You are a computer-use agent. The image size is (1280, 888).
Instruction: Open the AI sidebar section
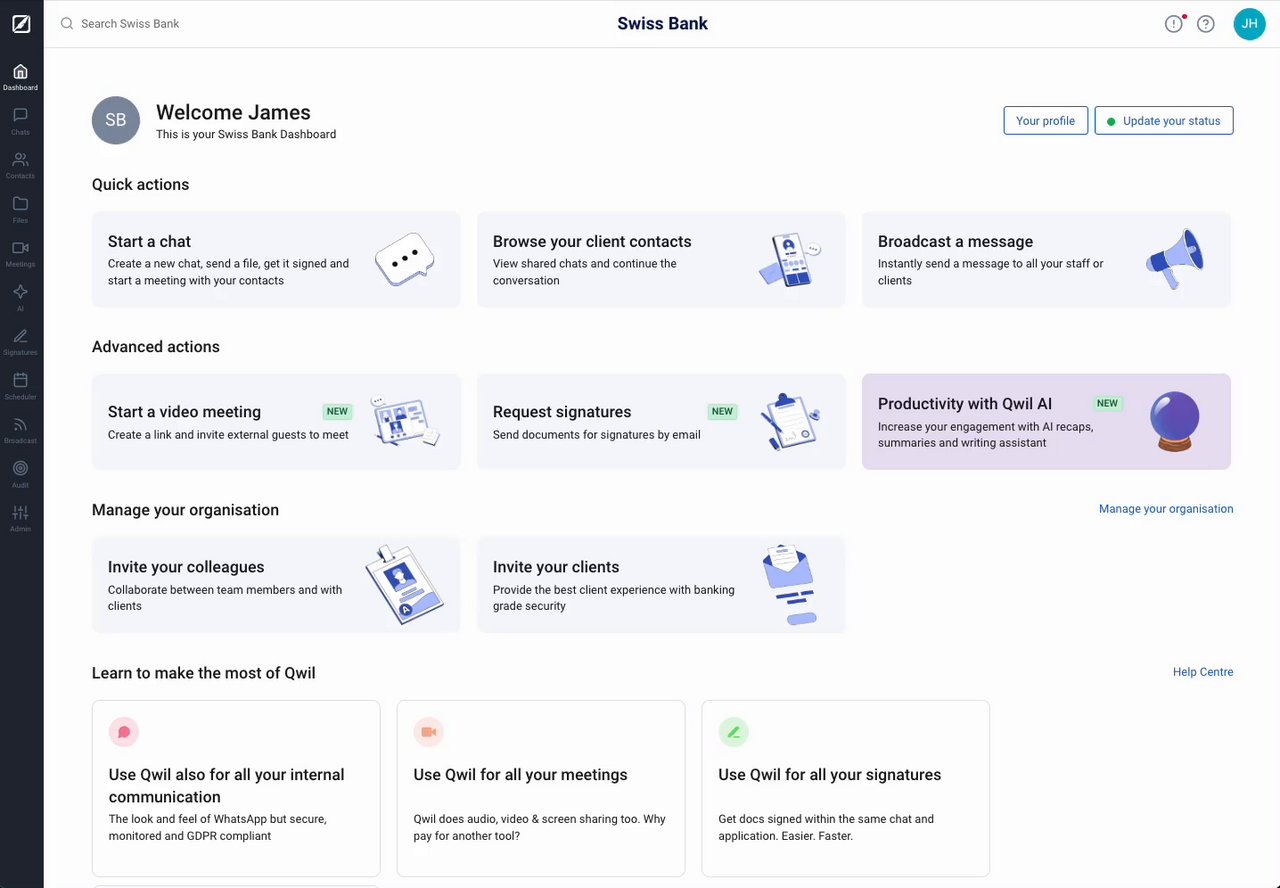(x=20, y=296)
